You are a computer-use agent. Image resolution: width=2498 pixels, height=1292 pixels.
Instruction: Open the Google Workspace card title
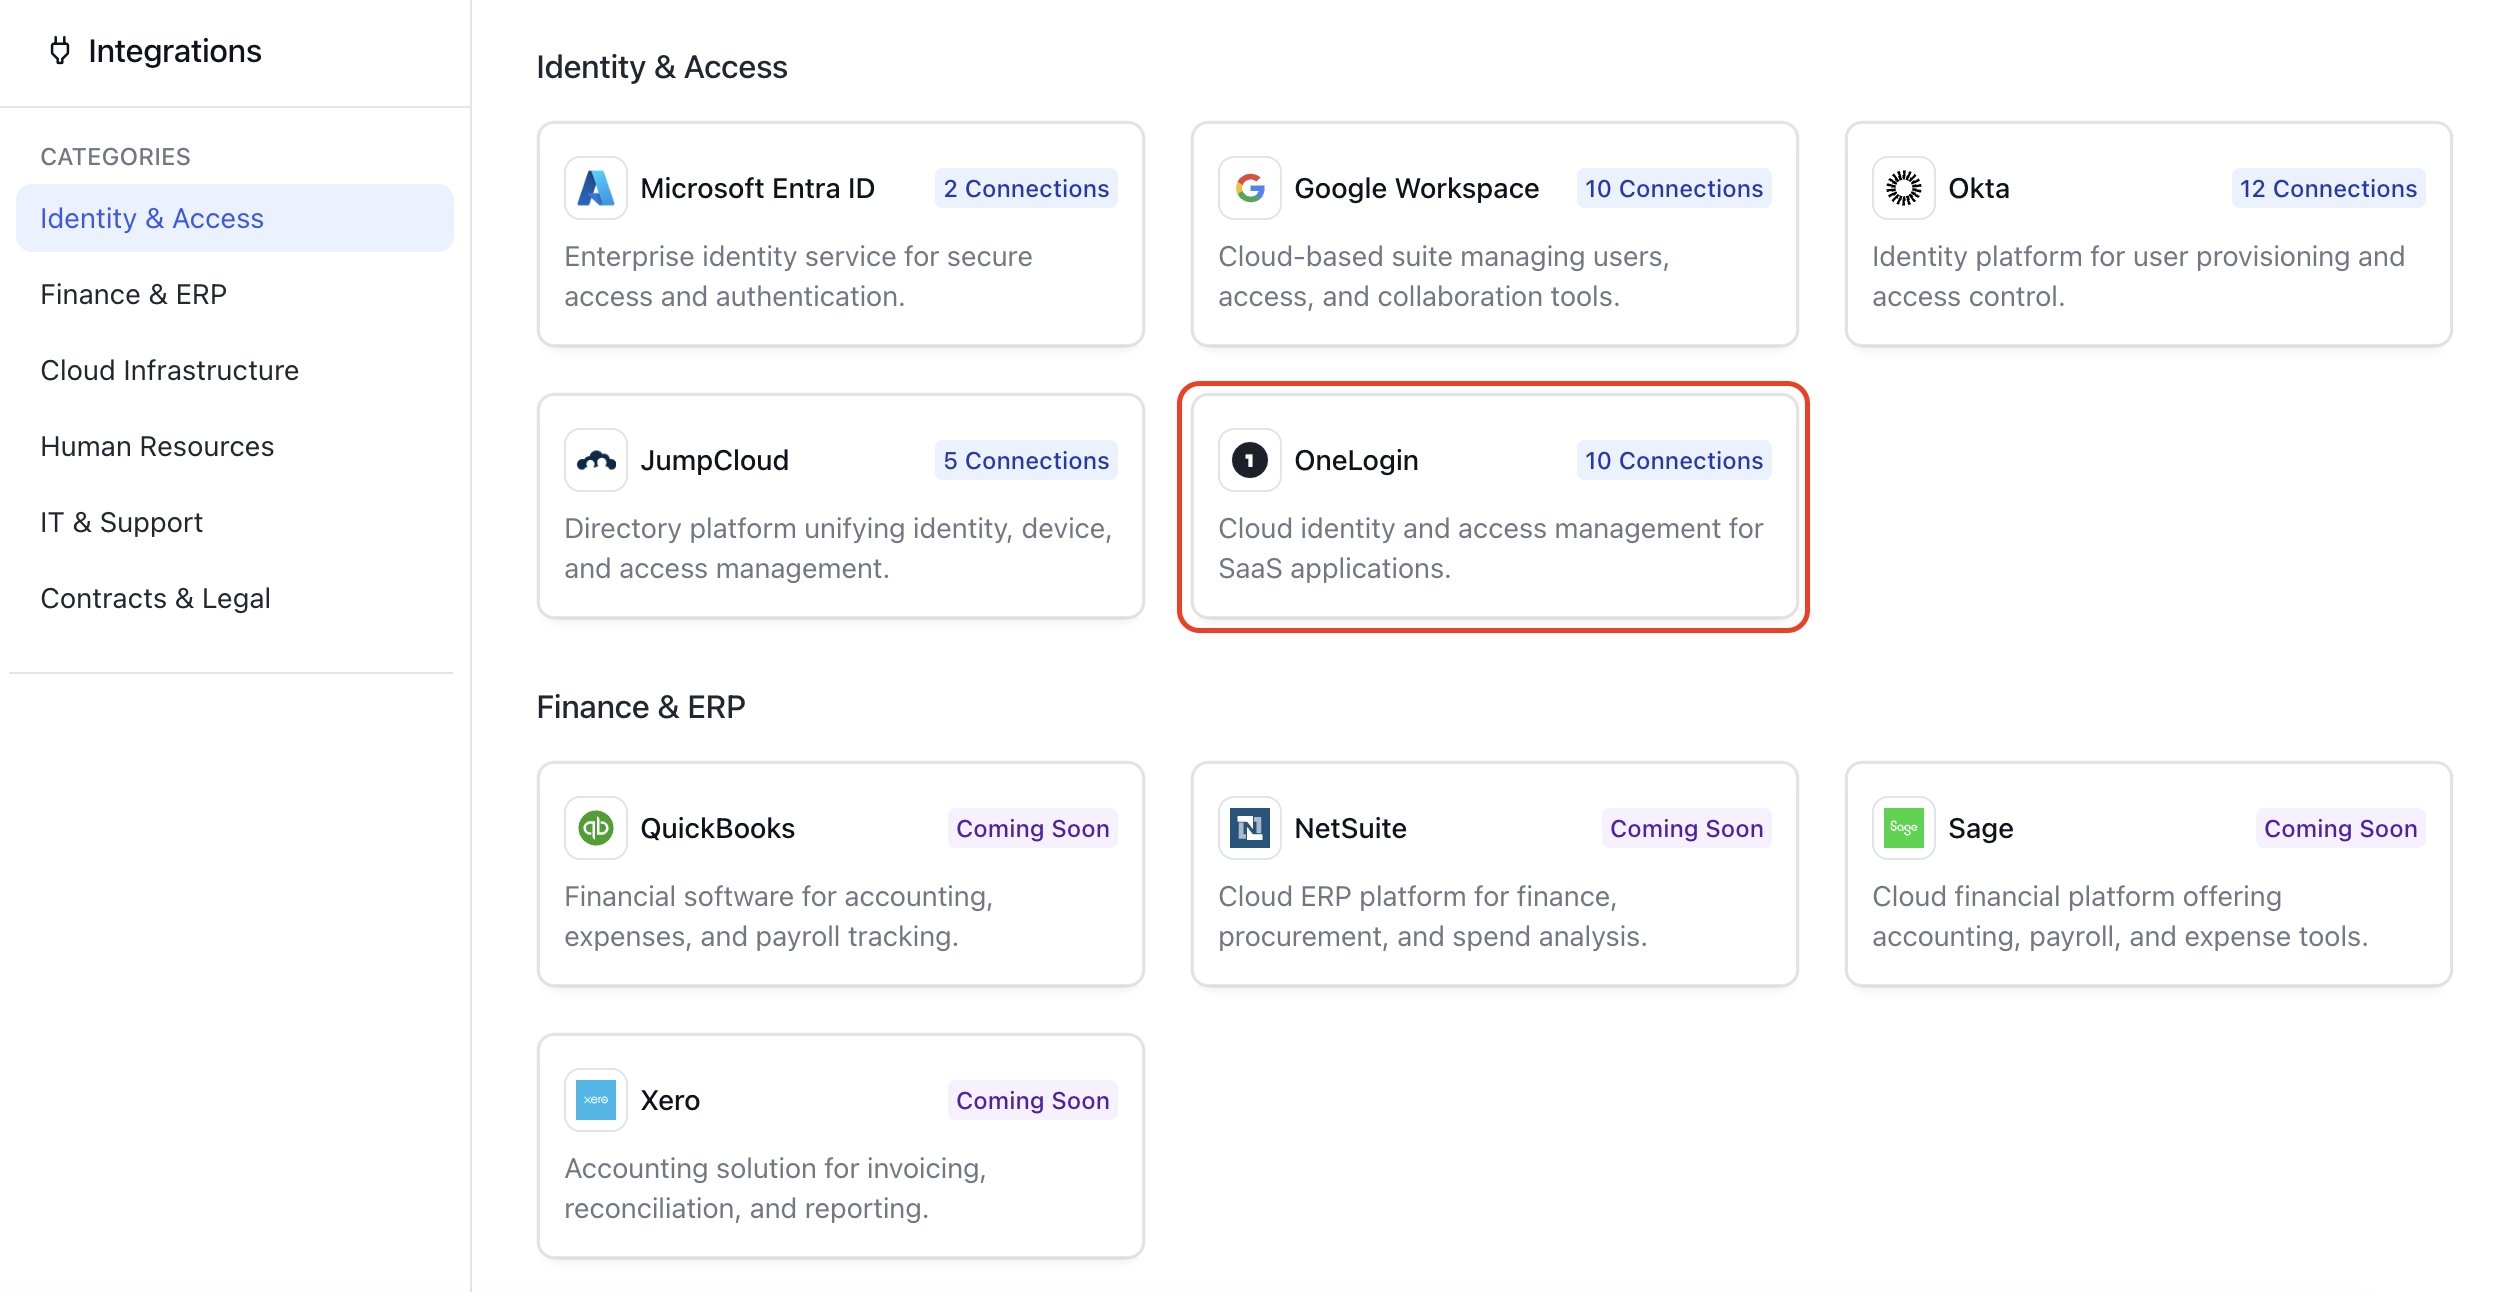click(1417, 188)
